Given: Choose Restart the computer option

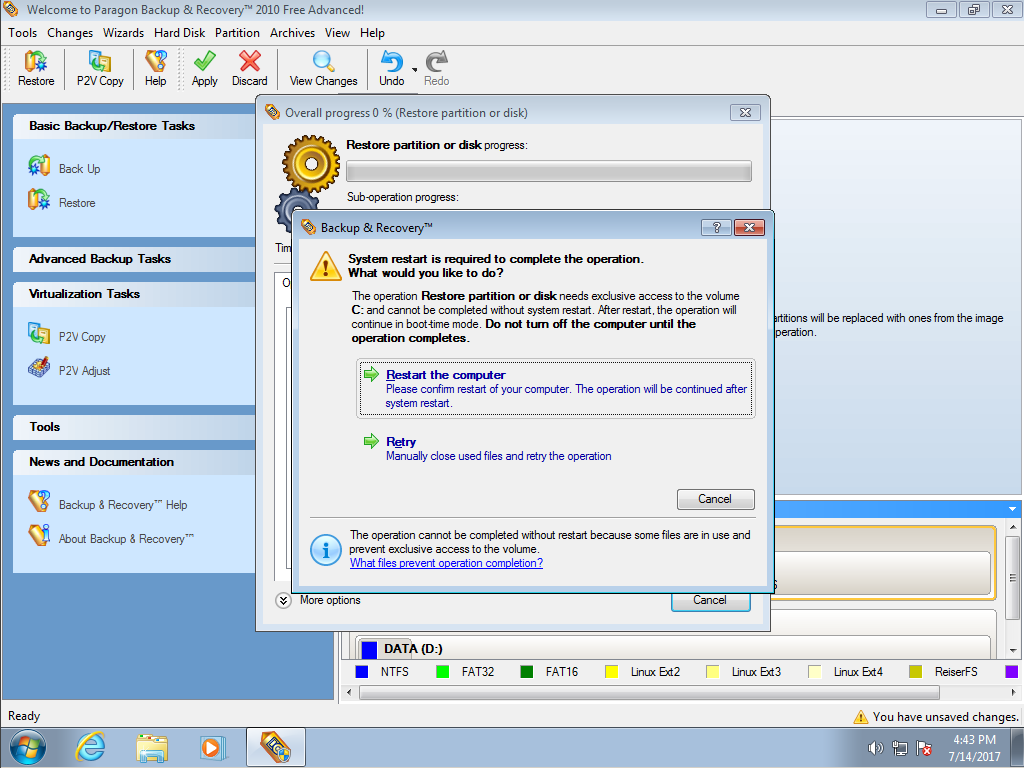Looking at the screenshot, I should (x=445, y=375).
